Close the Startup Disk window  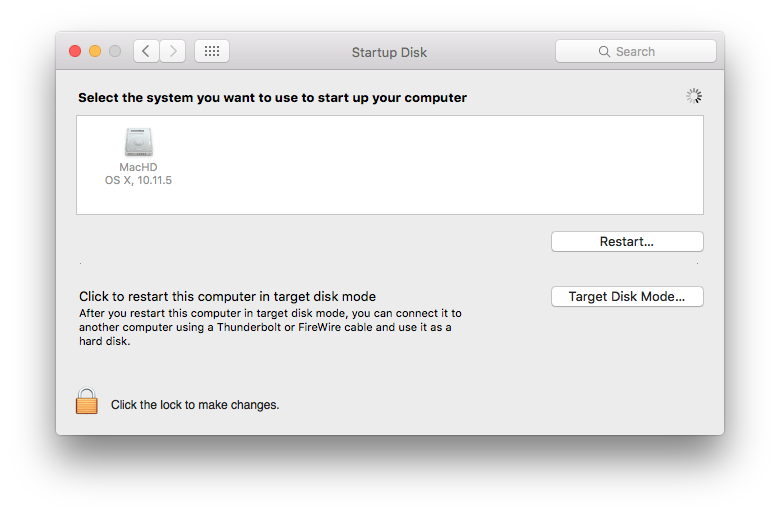pyautogui.click(x=75, y=51)
